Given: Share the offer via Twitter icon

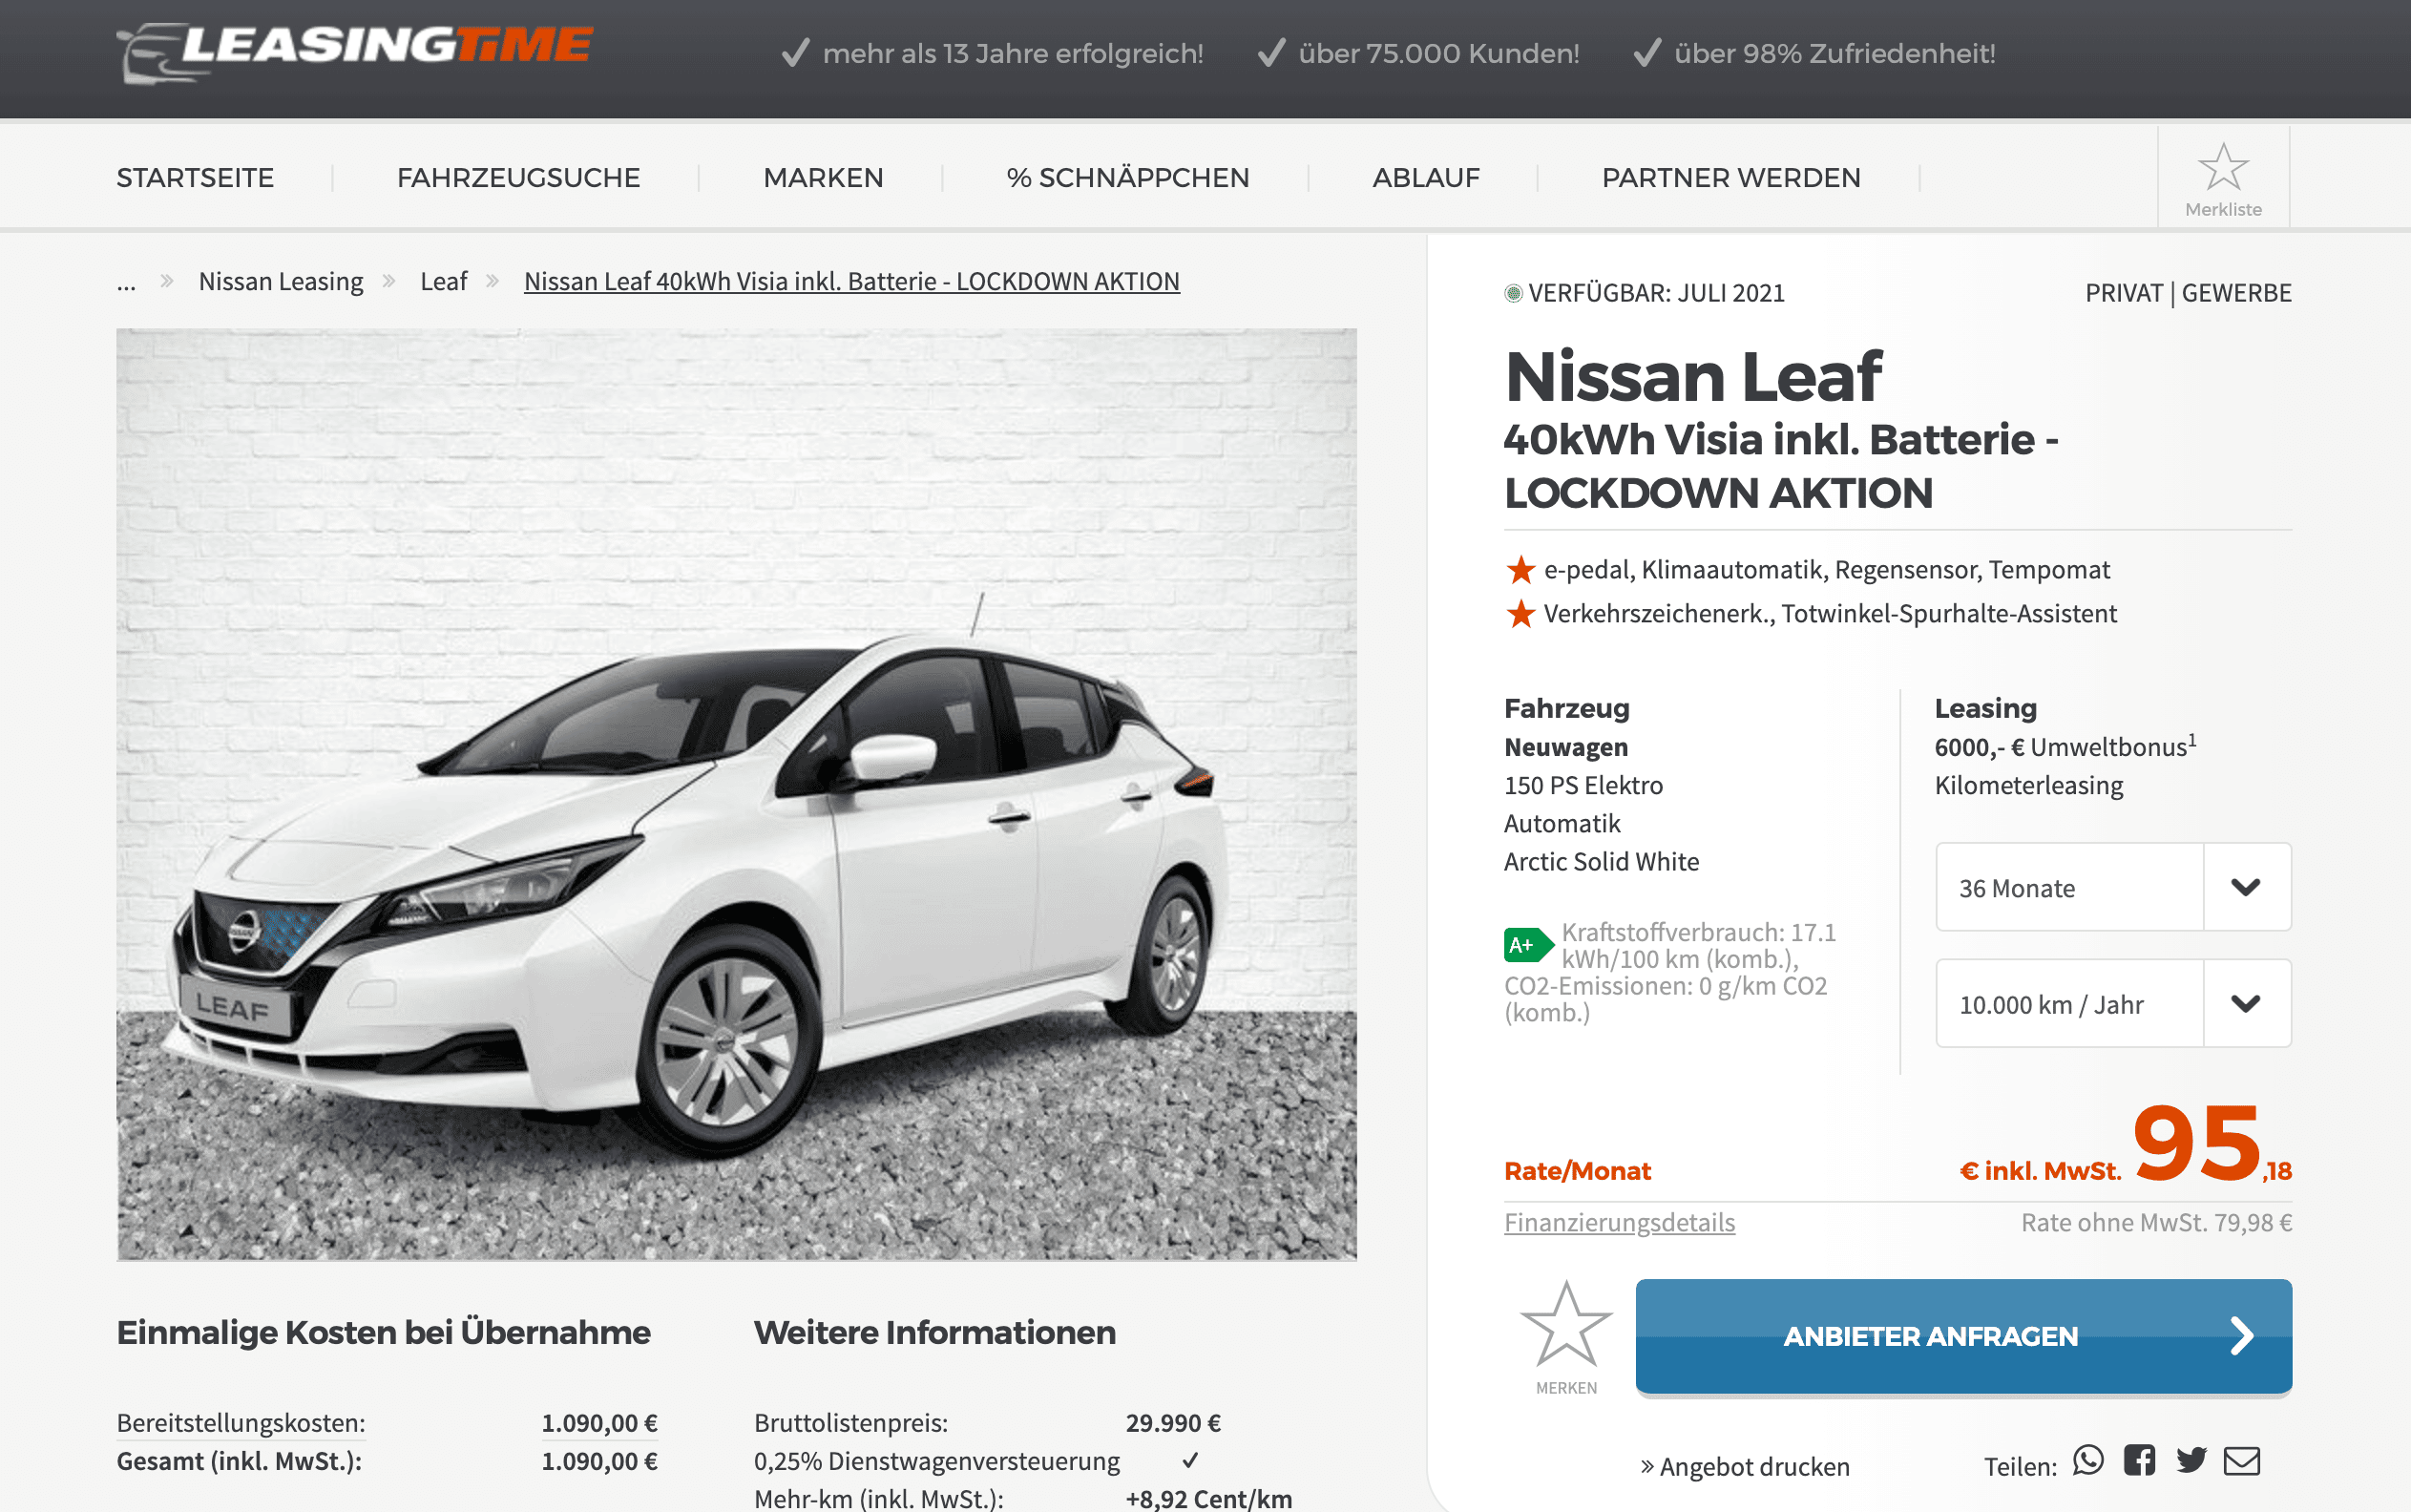Looking at the screenshot, I should (2191, 1461).
